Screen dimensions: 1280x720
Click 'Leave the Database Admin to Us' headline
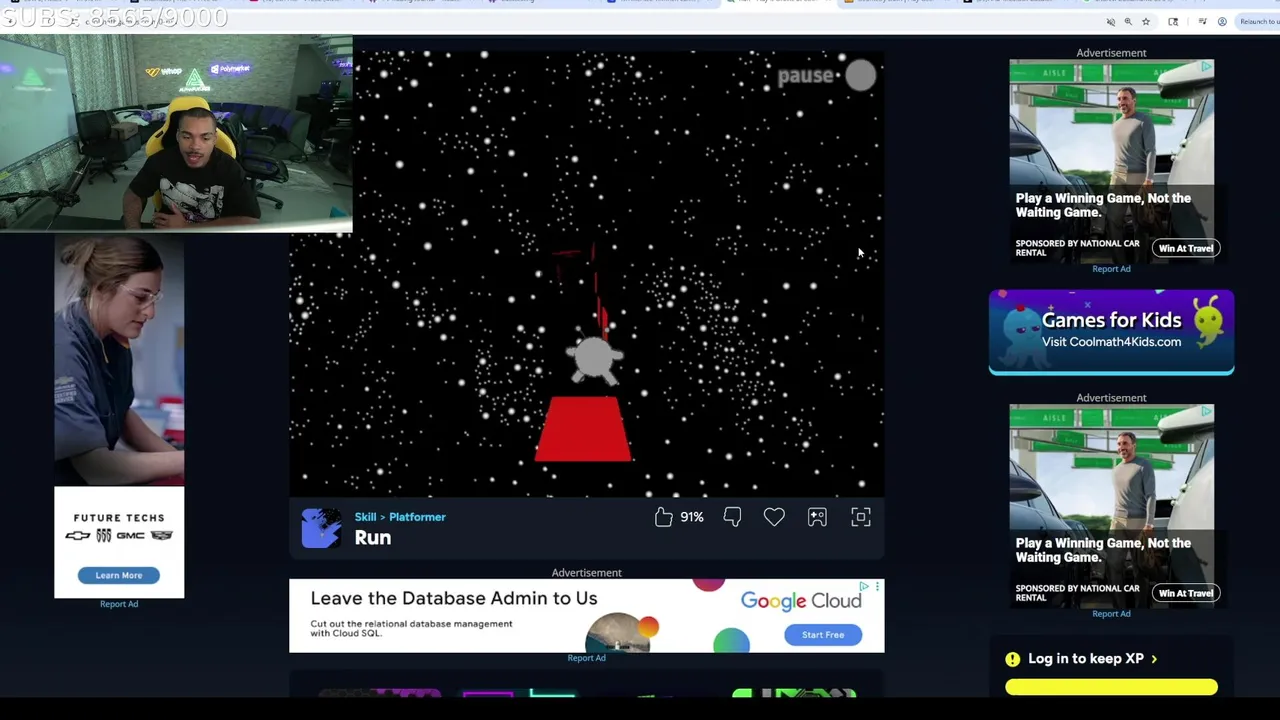pyautogui.click(x=454, y=598)
